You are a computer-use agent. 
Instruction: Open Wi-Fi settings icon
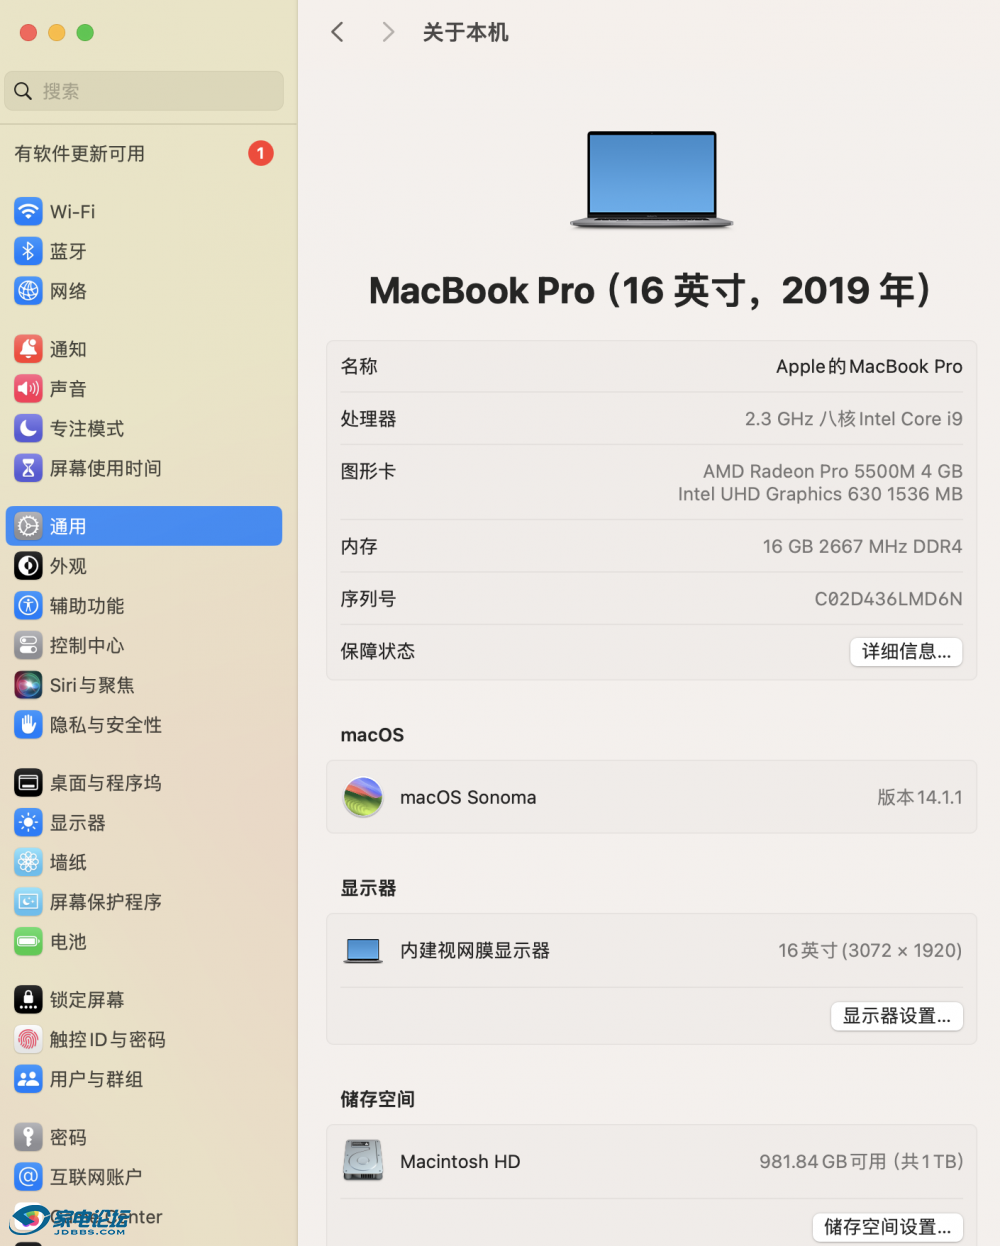pyautogui.click(x=28, y=212)
